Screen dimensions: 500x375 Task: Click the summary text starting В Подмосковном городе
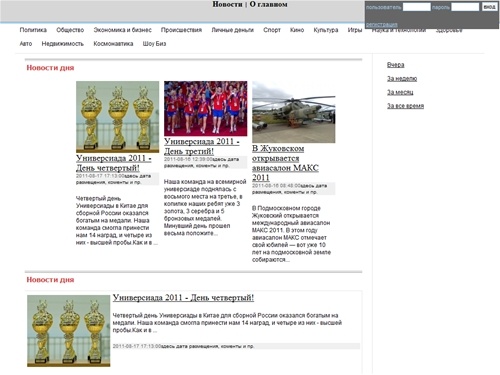292,234
